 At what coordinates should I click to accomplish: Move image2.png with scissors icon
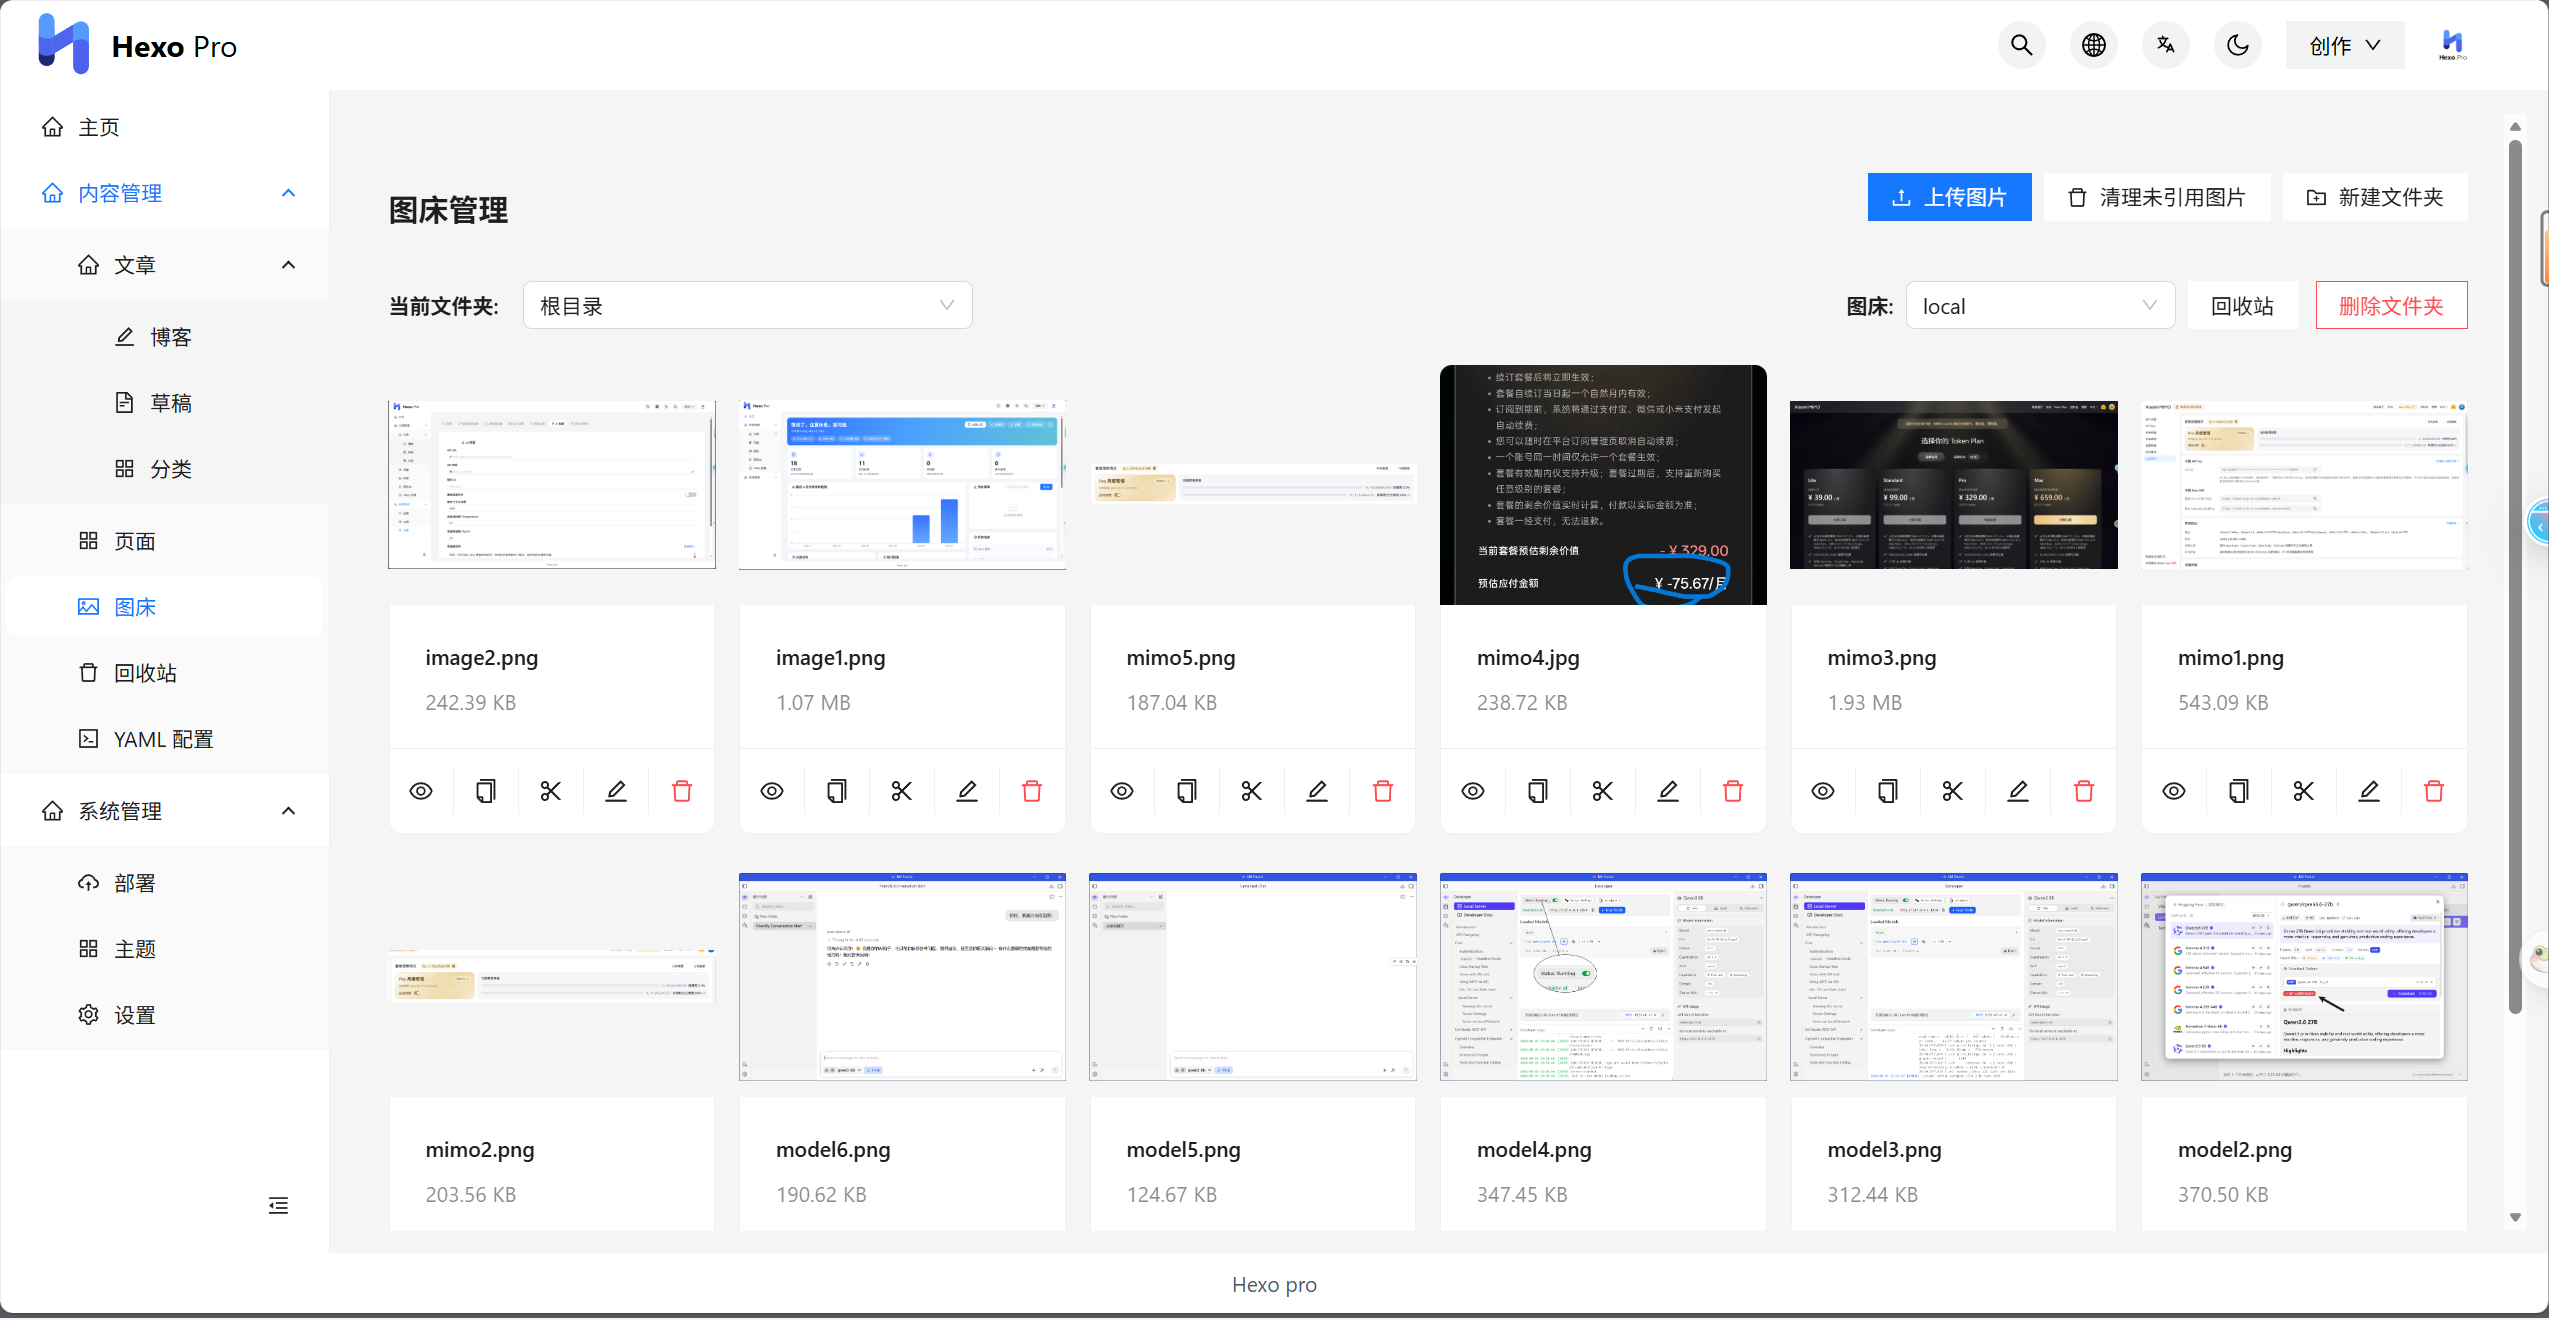click(x=551, y=791)
